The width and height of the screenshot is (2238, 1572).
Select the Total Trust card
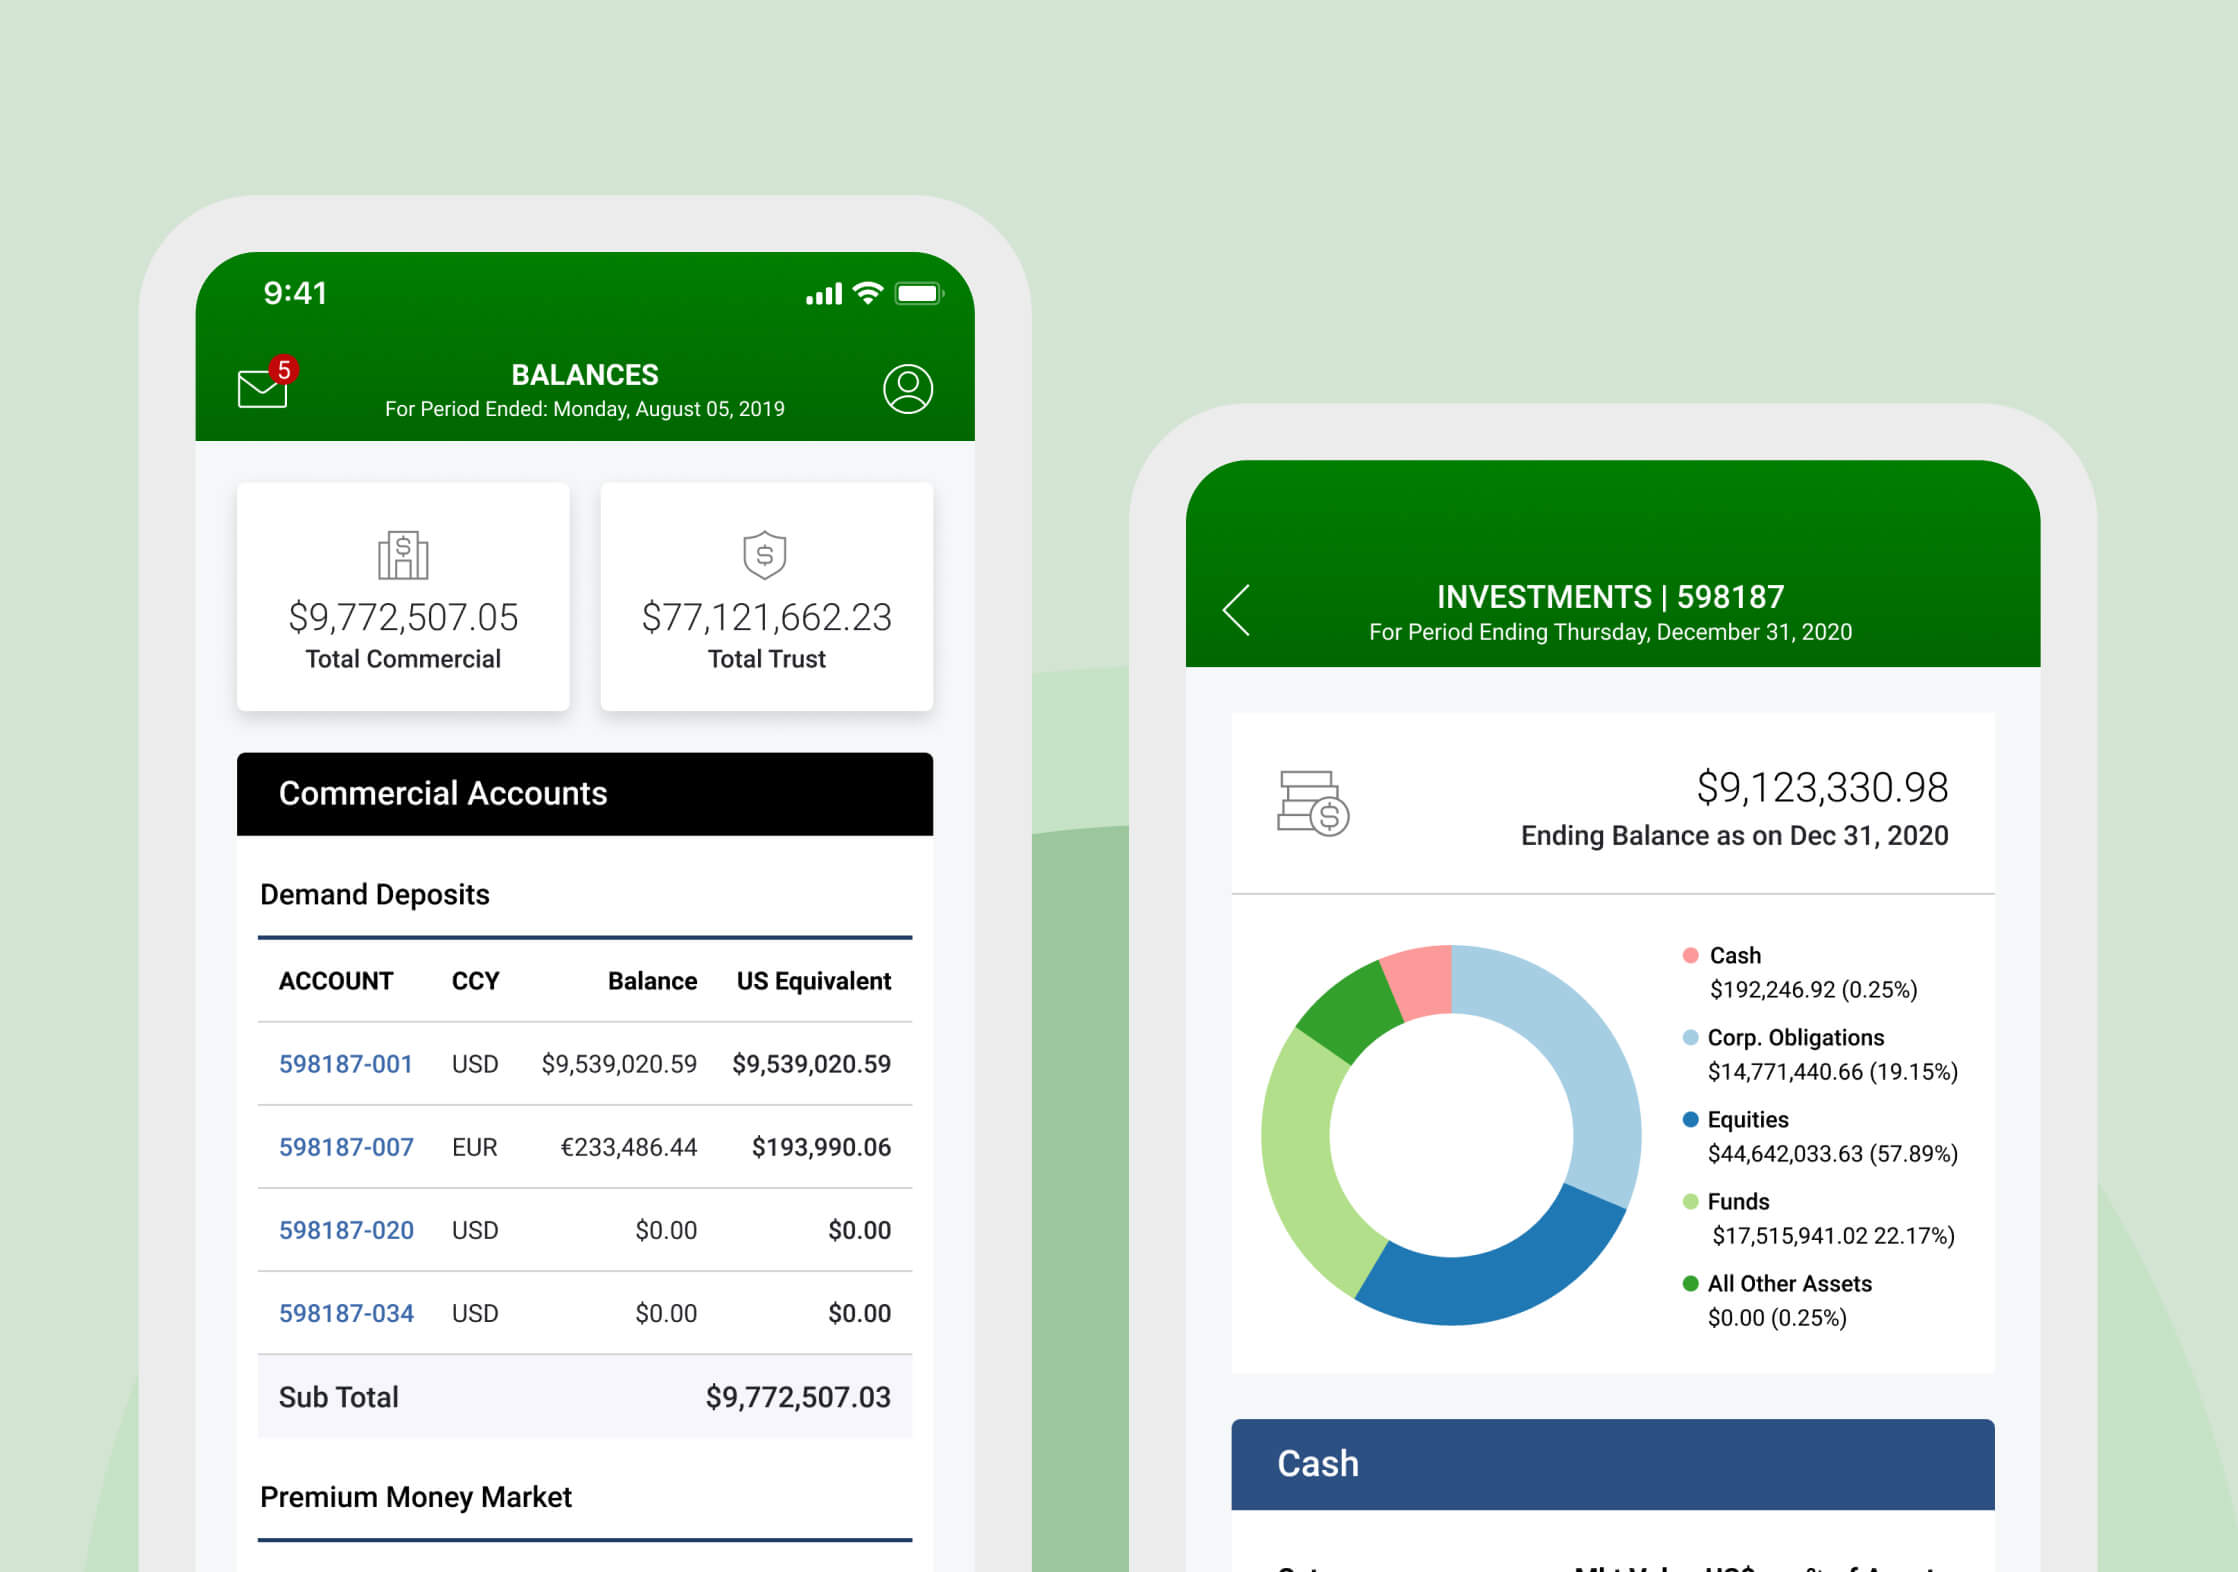[767, 597]
